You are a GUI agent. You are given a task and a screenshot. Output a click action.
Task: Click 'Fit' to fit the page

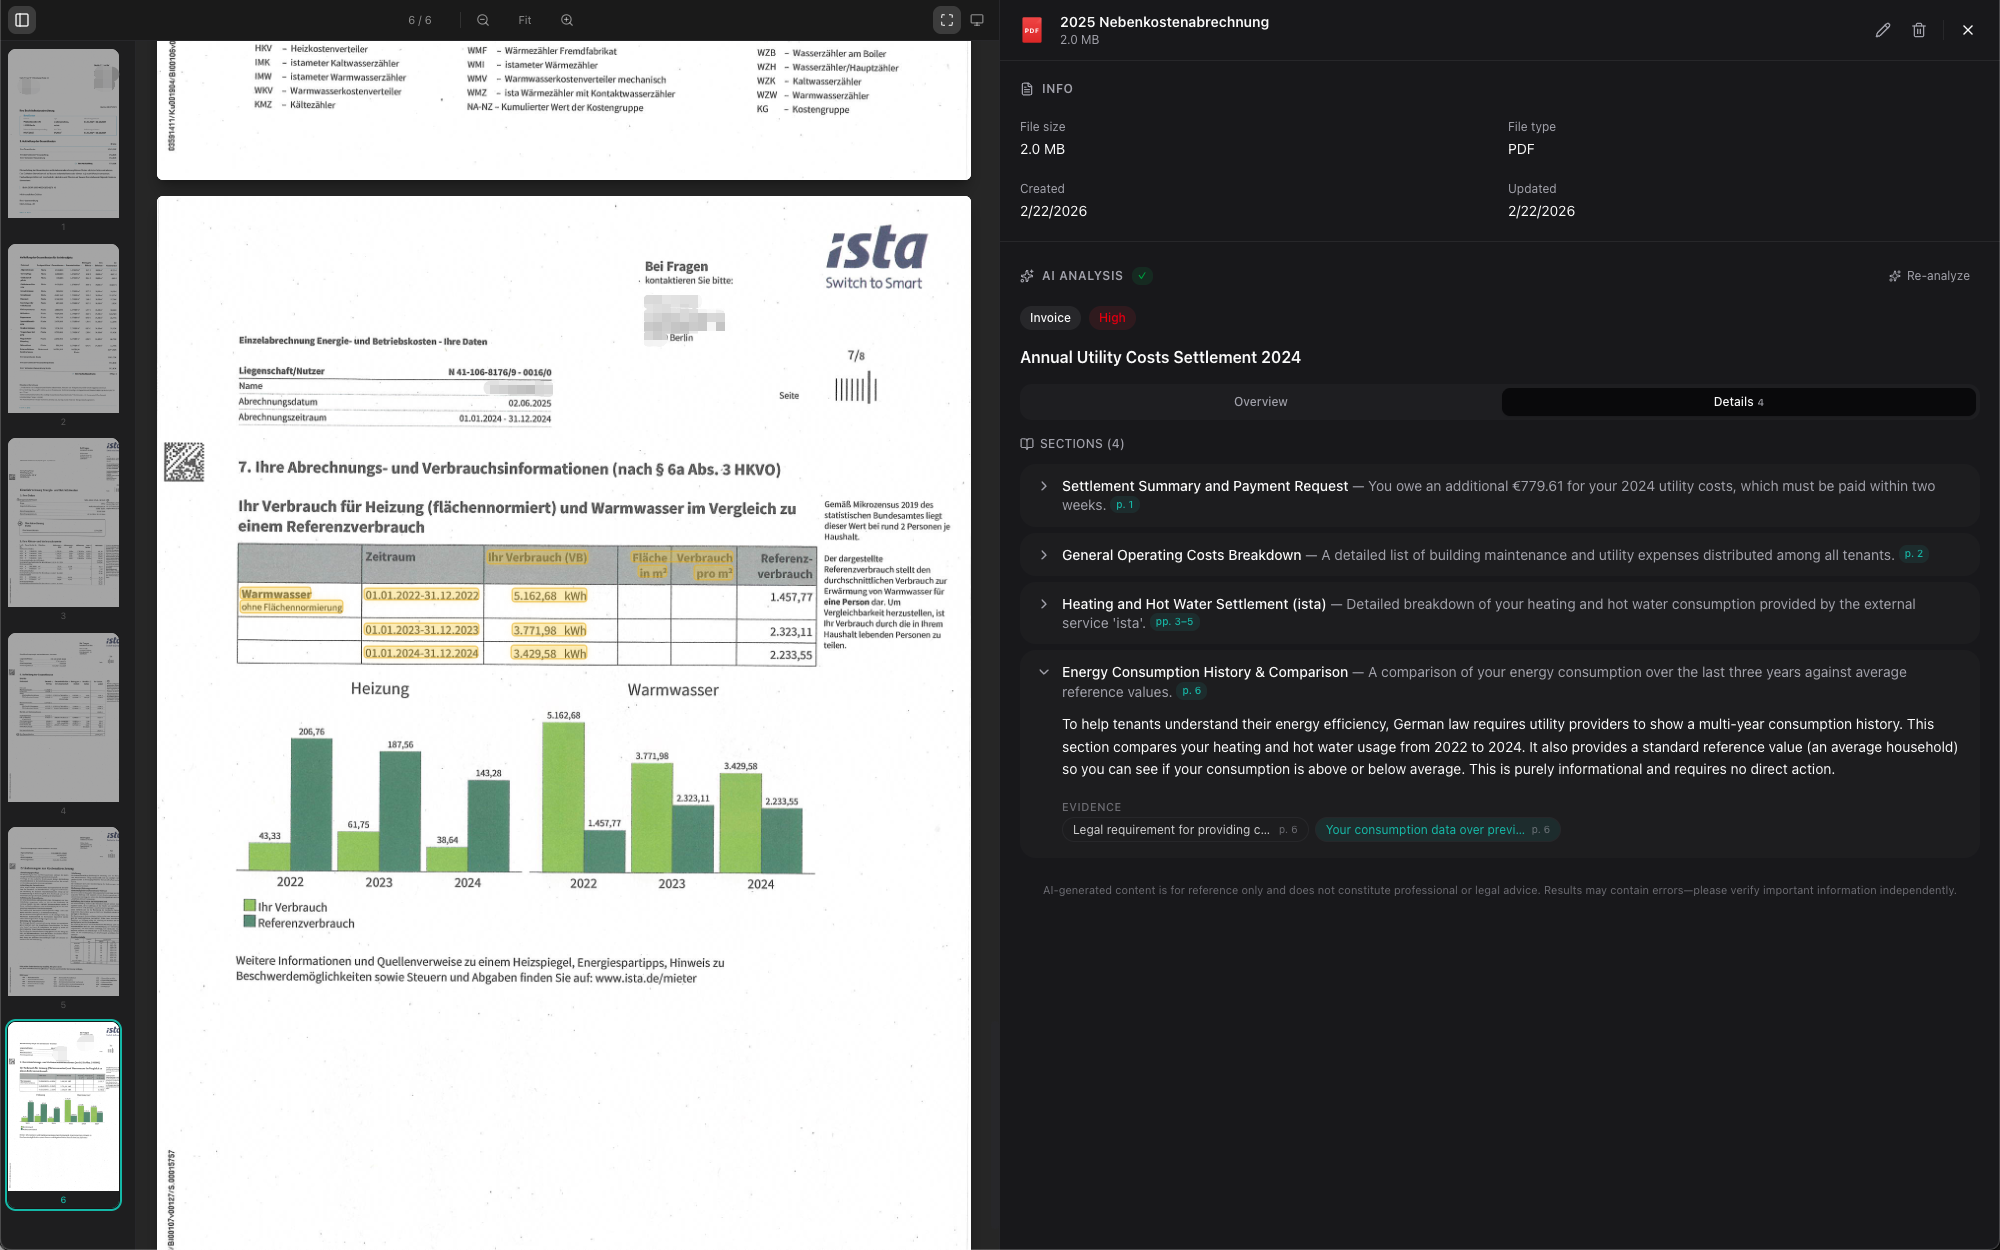(524, 19)
